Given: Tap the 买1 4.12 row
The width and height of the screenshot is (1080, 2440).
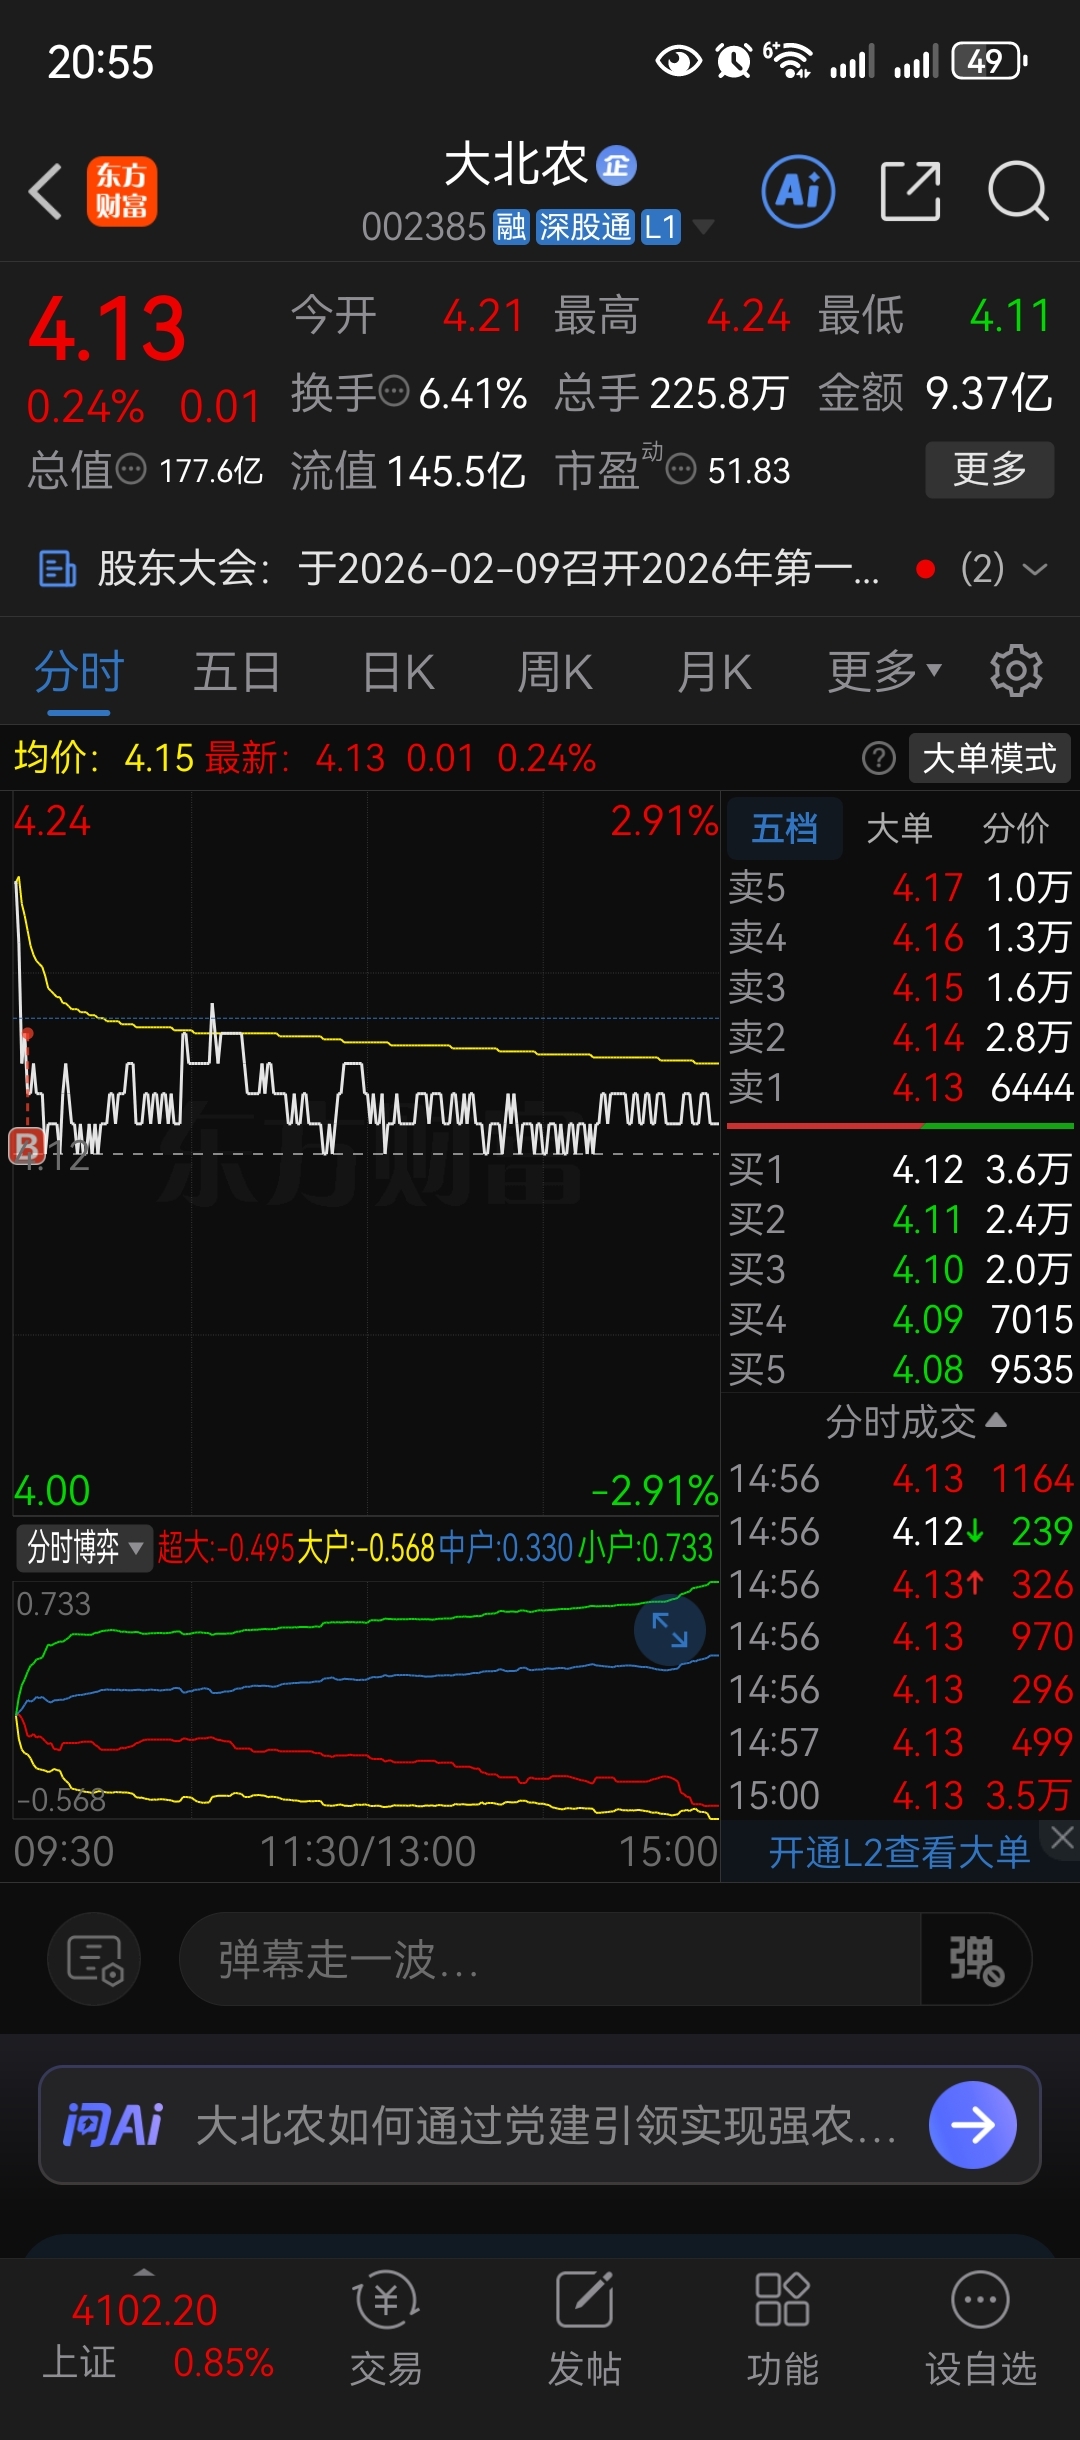Looking at the screenshot, I should point(900,1169).
